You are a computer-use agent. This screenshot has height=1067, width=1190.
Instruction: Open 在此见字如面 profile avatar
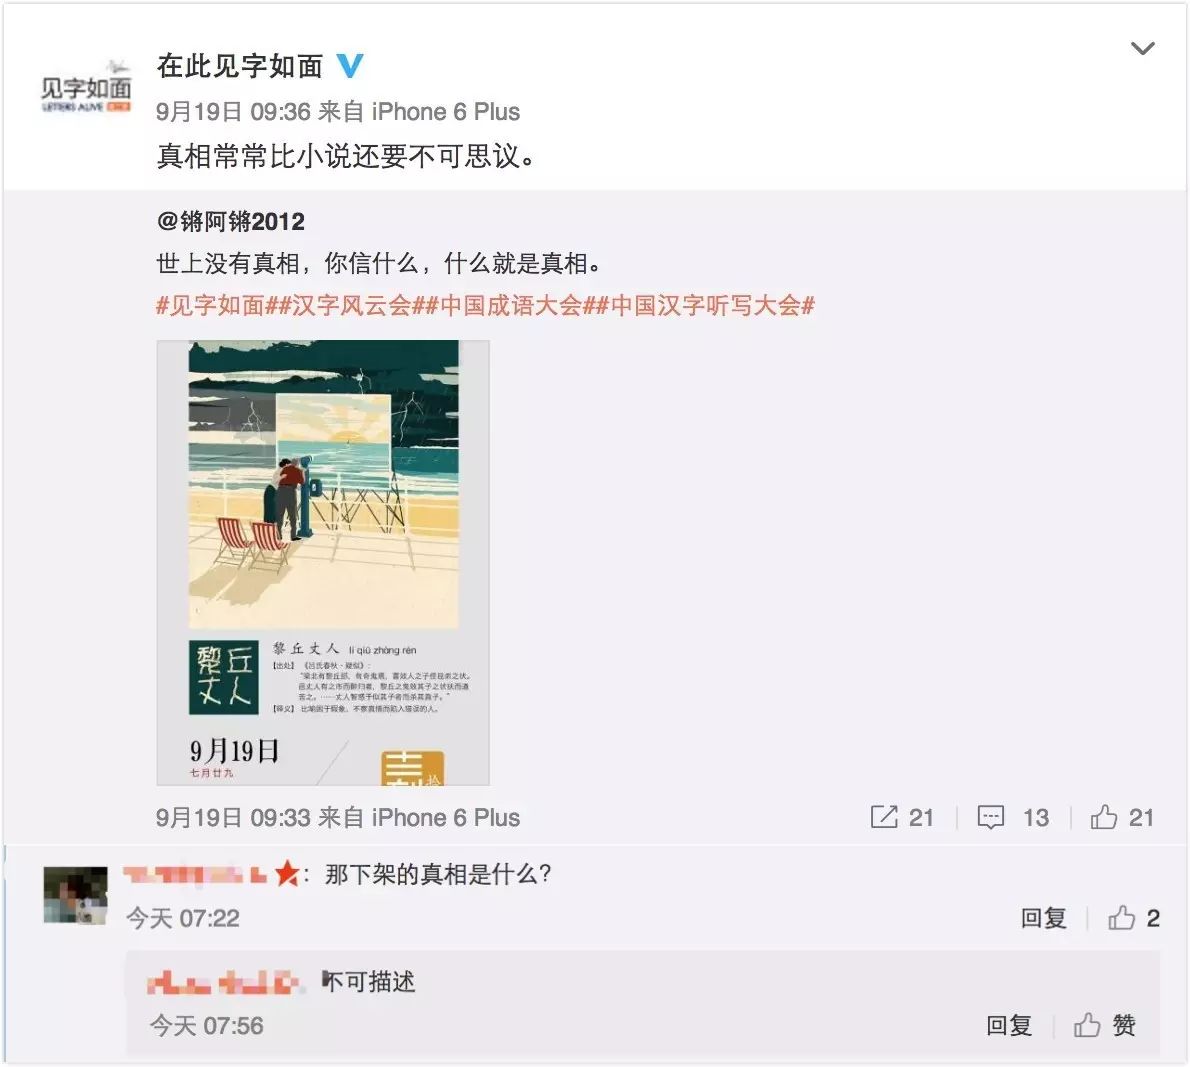pyautogui.click(x=86, y=86)
